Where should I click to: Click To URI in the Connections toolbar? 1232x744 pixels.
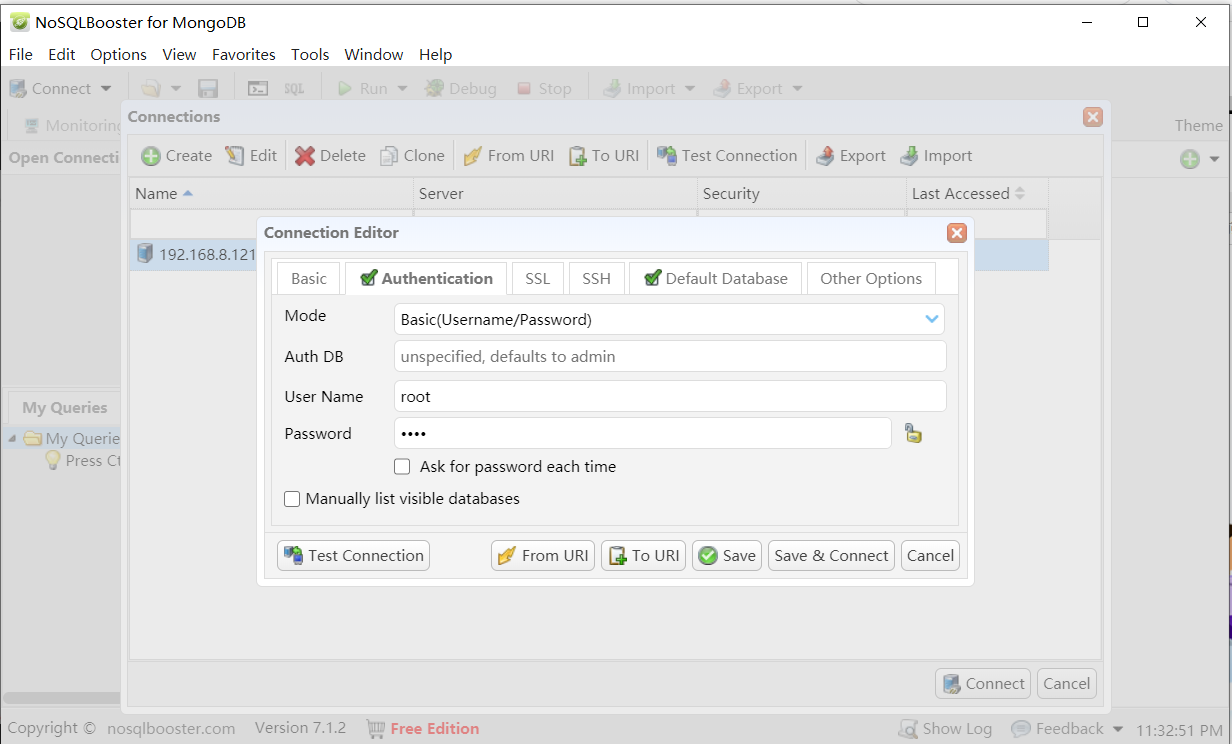pos(604,156)
